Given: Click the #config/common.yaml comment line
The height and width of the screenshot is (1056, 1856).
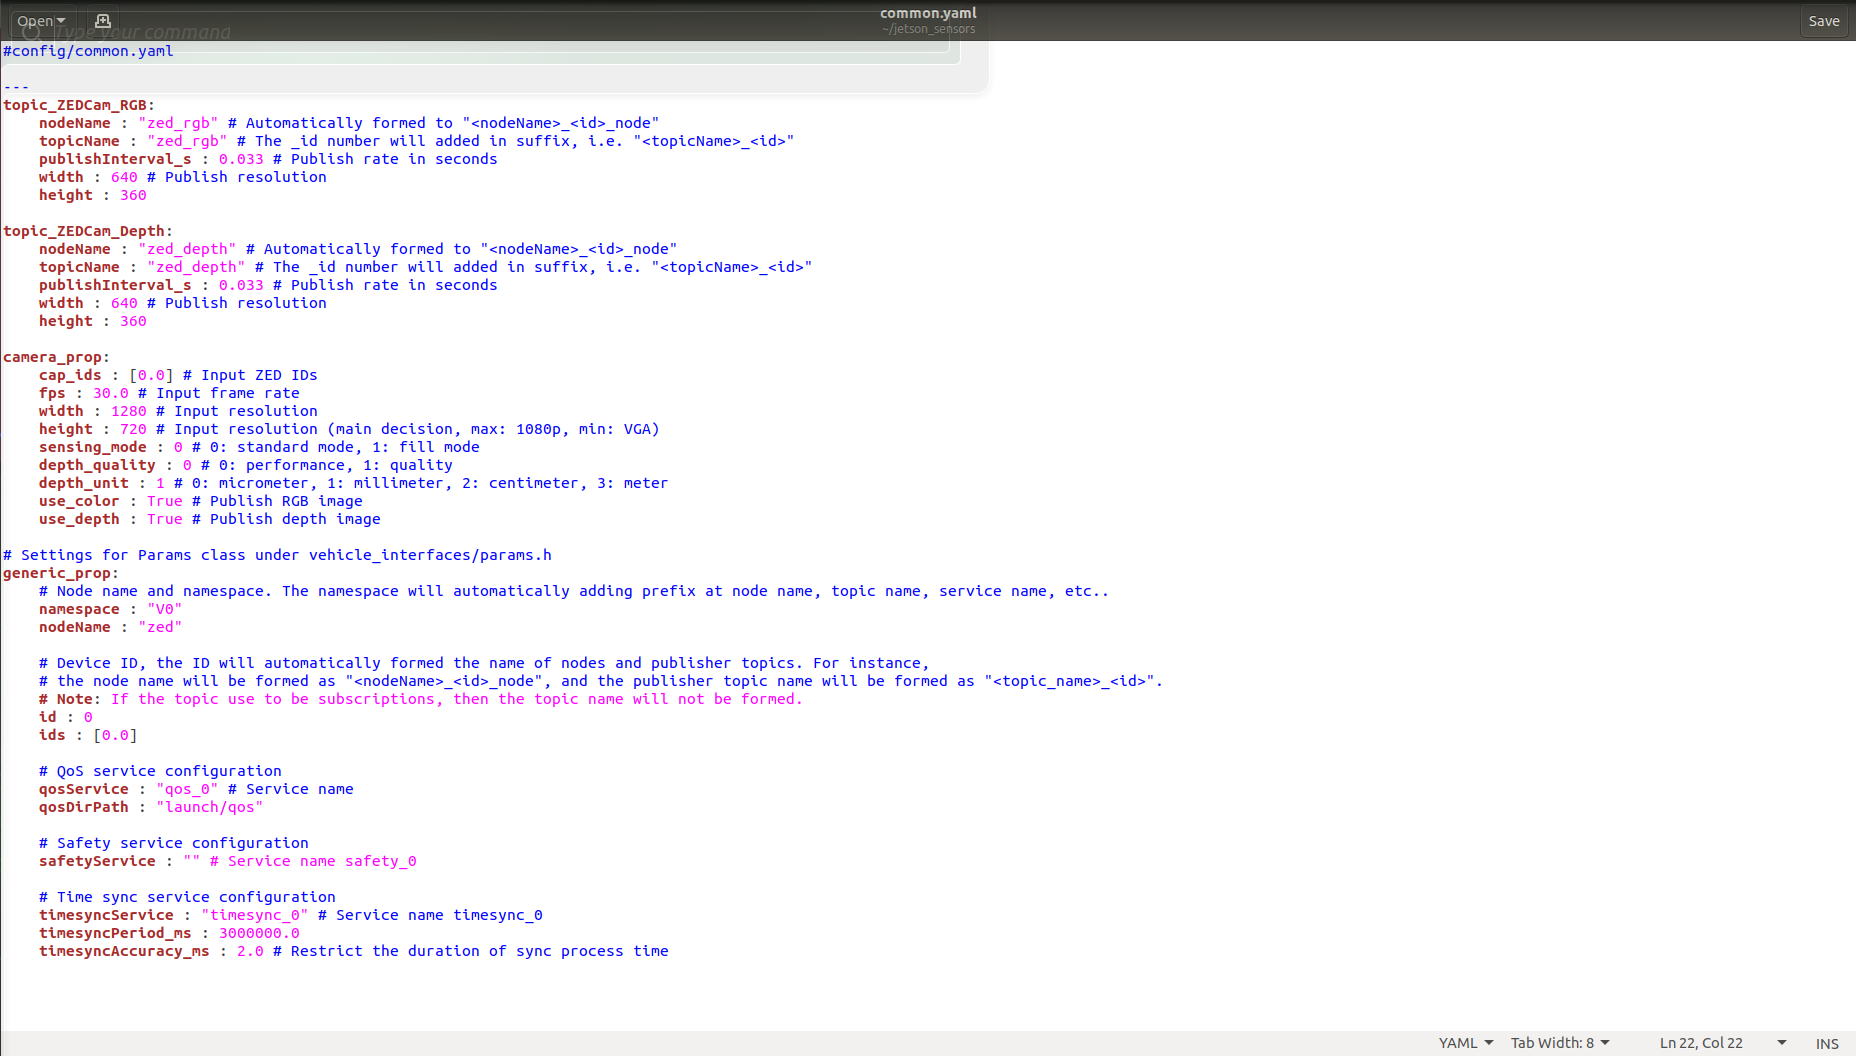Looking at the screenshot, I should tap(88, 51).
